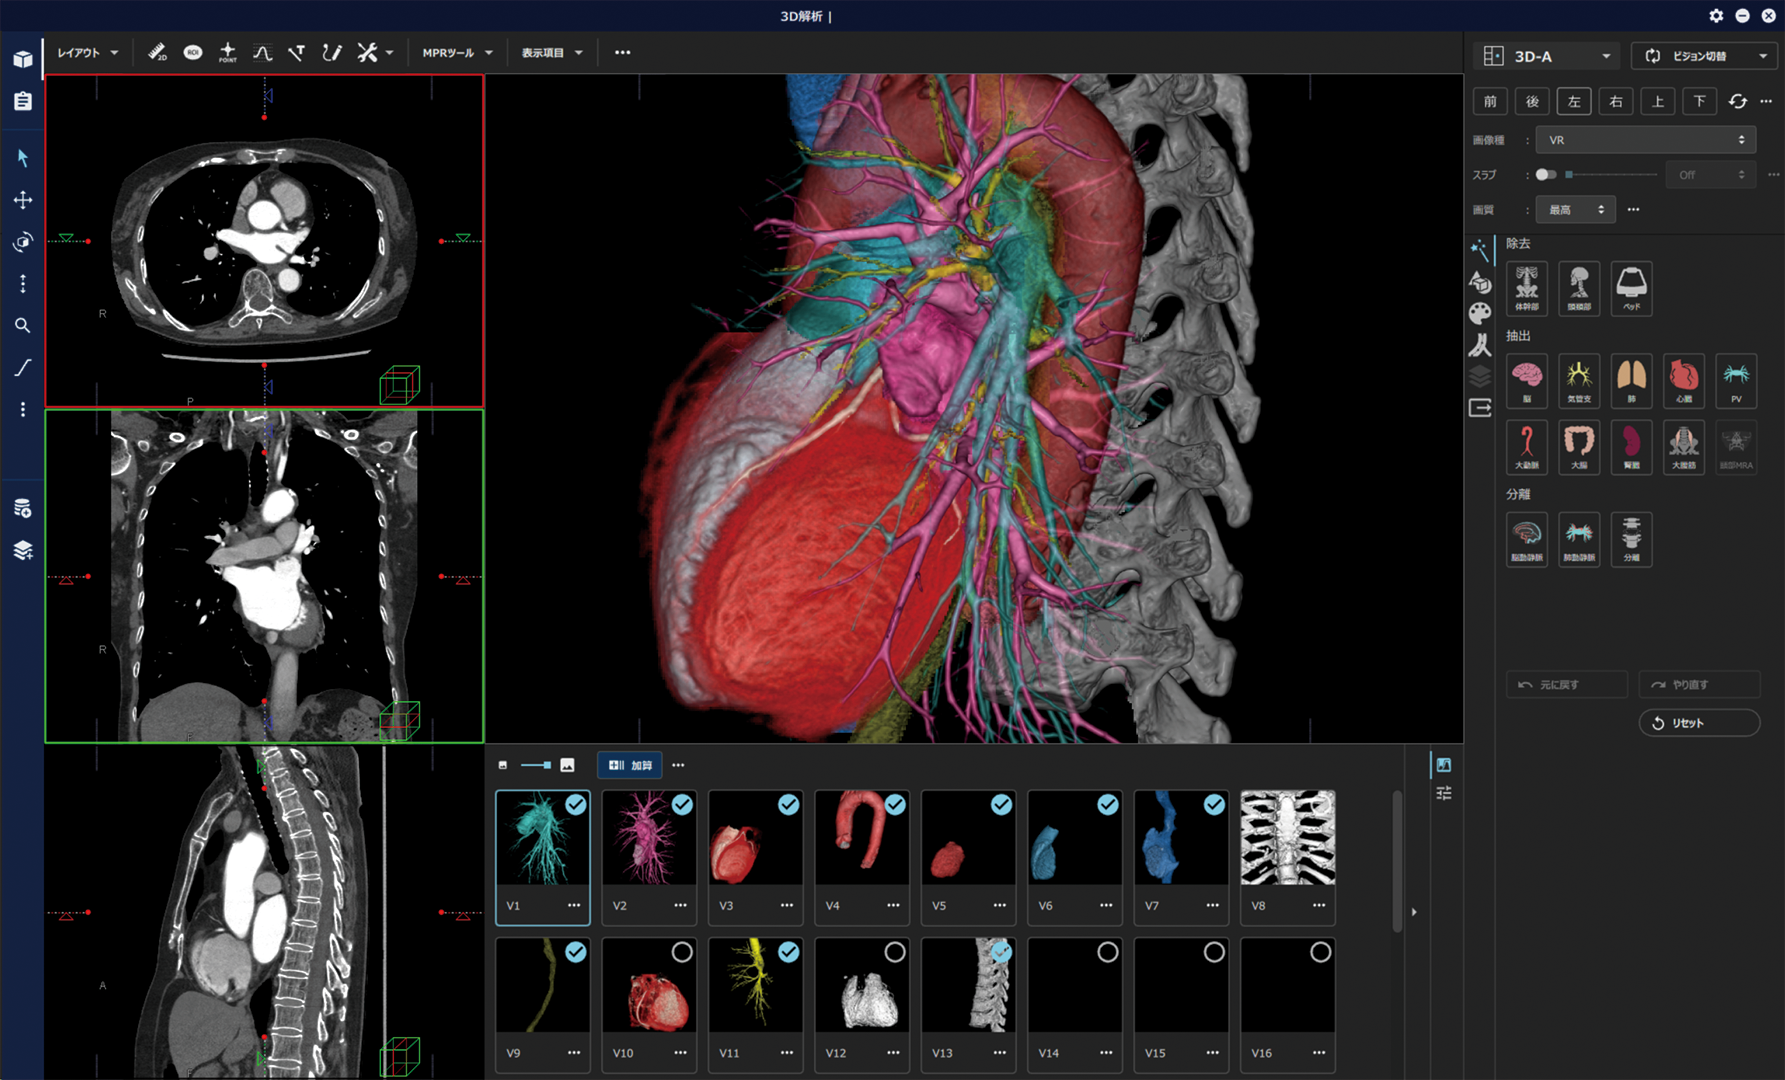Open the 表示項目 menu
1785x1080 pixels.
click(x=551, y=53)
